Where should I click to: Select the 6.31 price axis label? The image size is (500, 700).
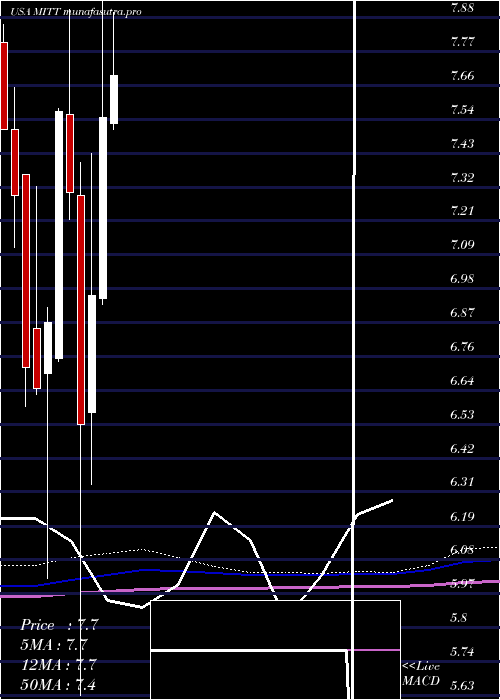pos(462,482)
